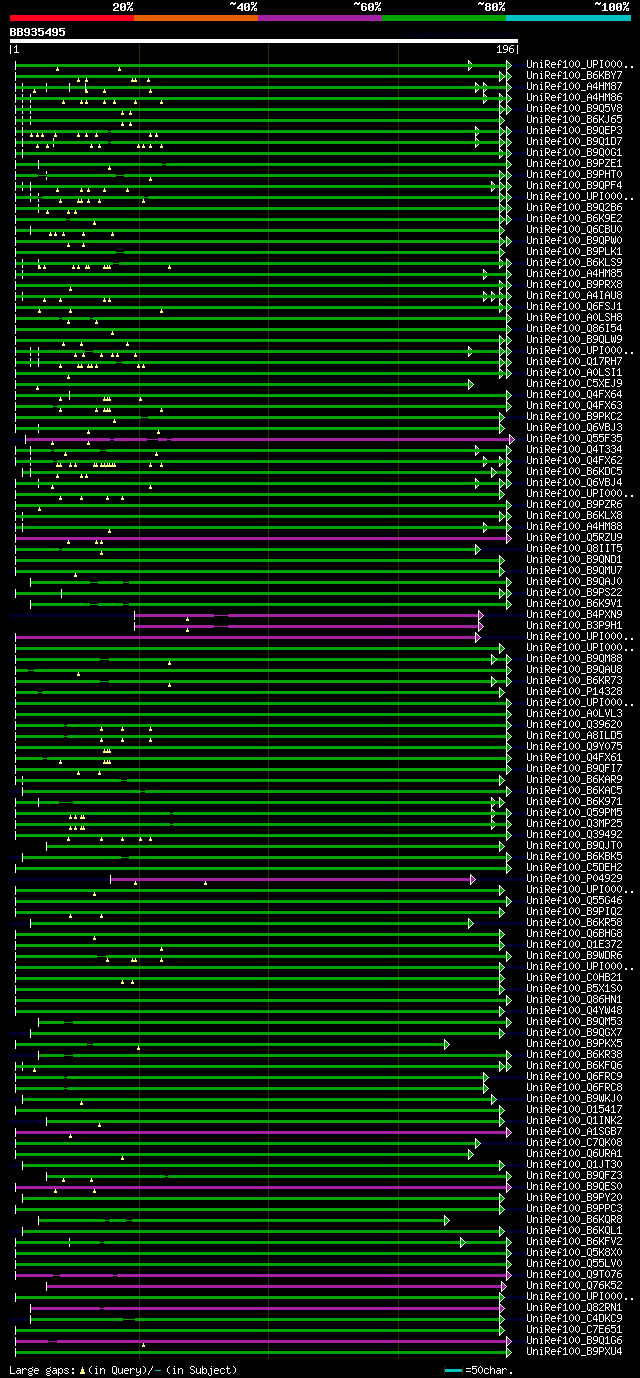Click the purple ~60% identity legend segment
The height and width of the screenshot is (1378, 640).
pyautogui.click(x=320, y=18)
